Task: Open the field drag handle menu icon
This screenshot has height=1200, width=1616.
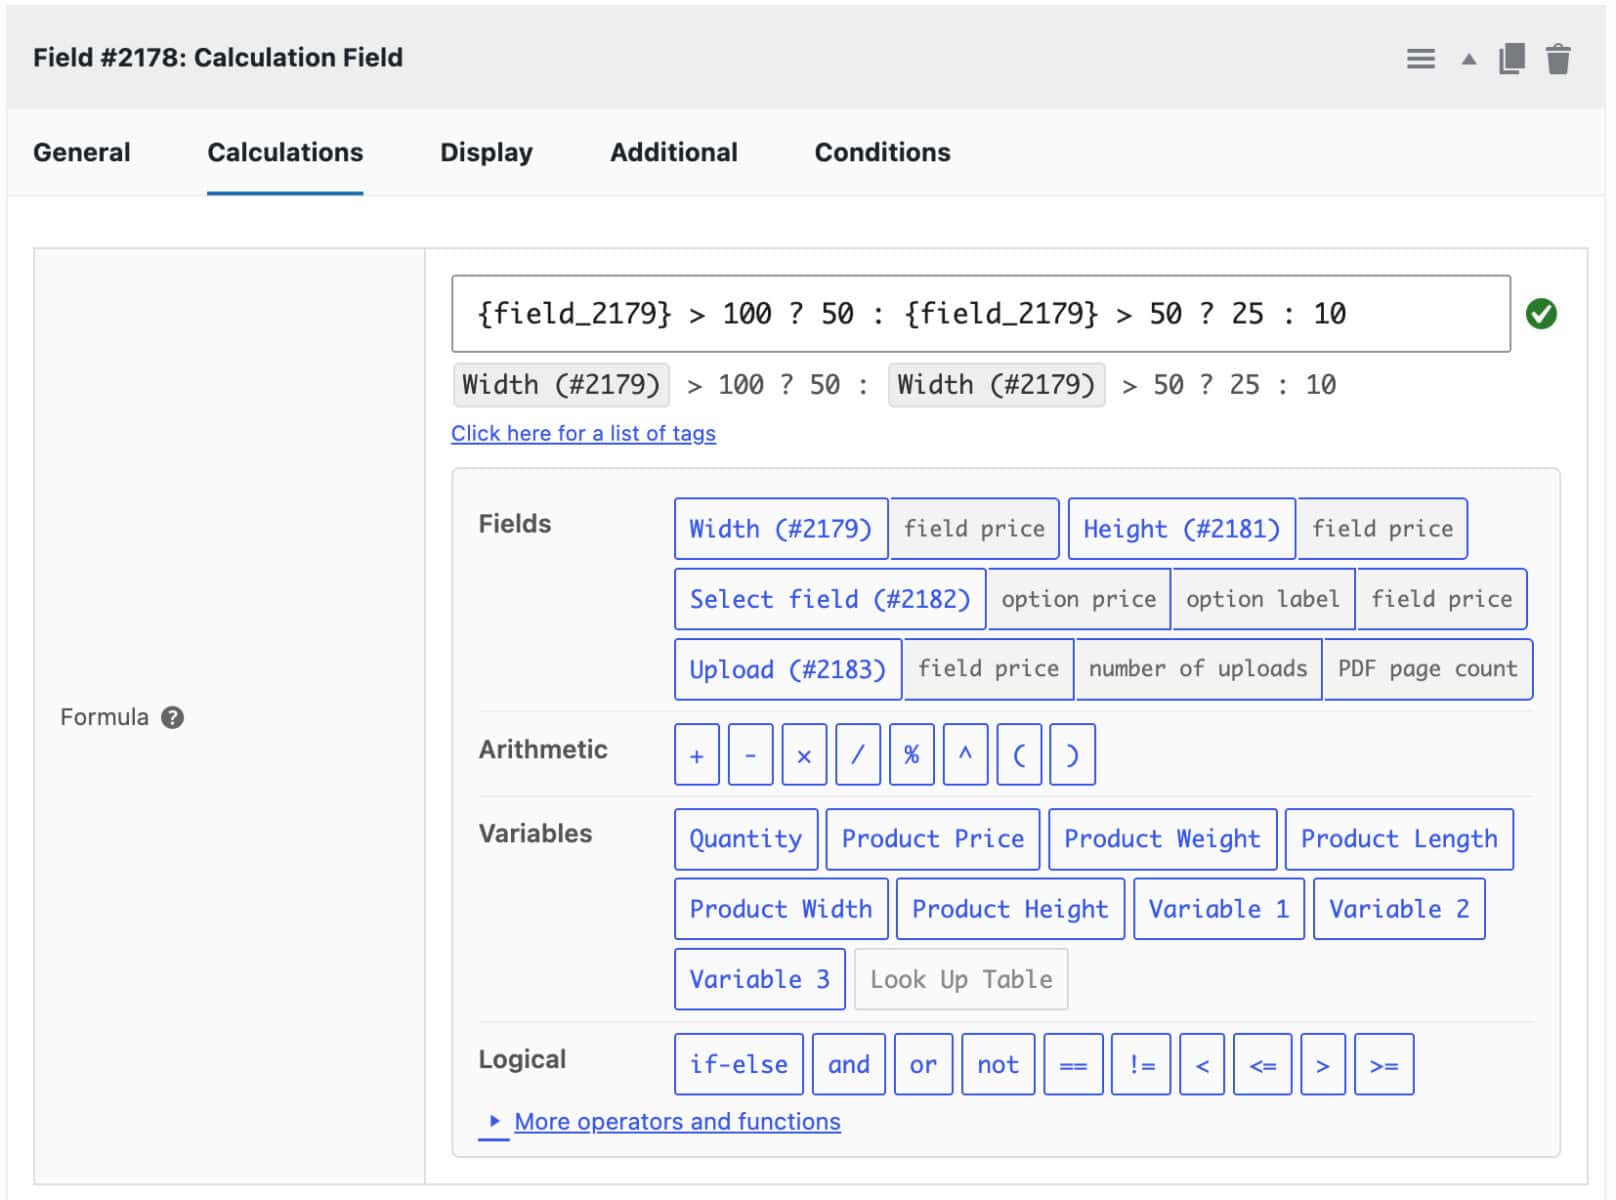Action: [1420, 59]
